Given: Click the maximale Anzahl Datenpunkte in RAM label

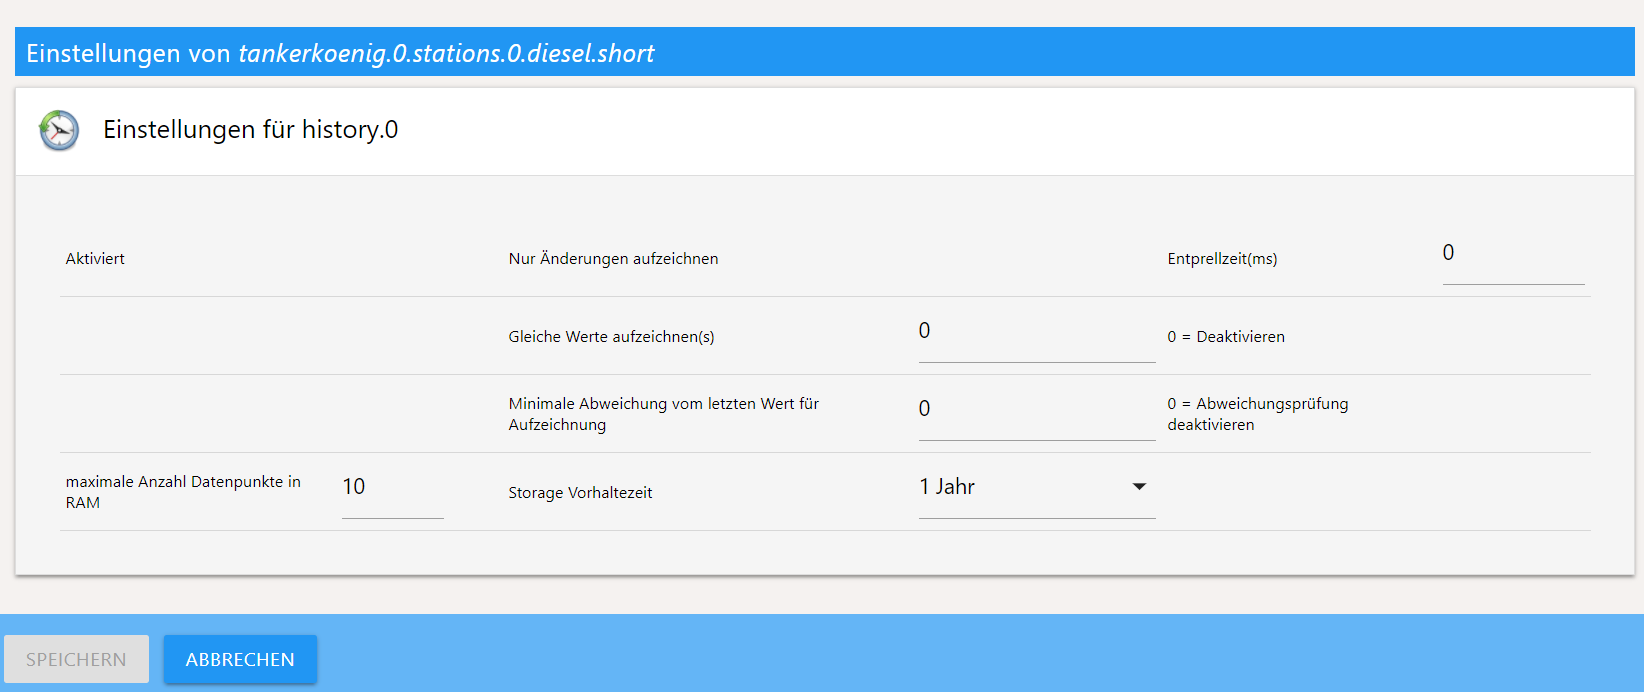Looking at the screenshot, I should 183,492.
